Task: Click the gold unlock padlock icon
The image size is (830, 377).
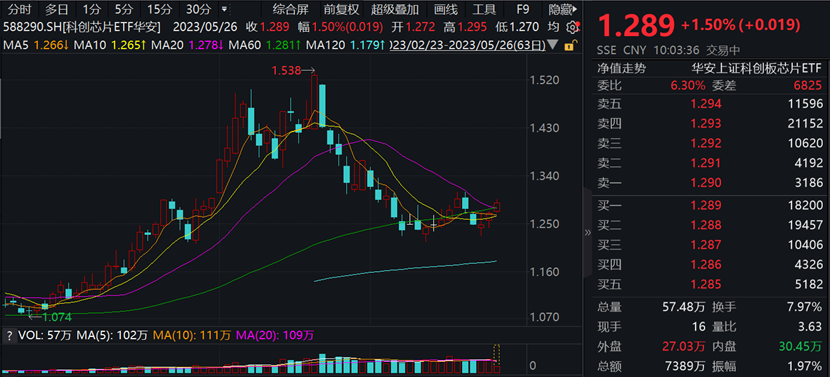Action: click(570, 46)
